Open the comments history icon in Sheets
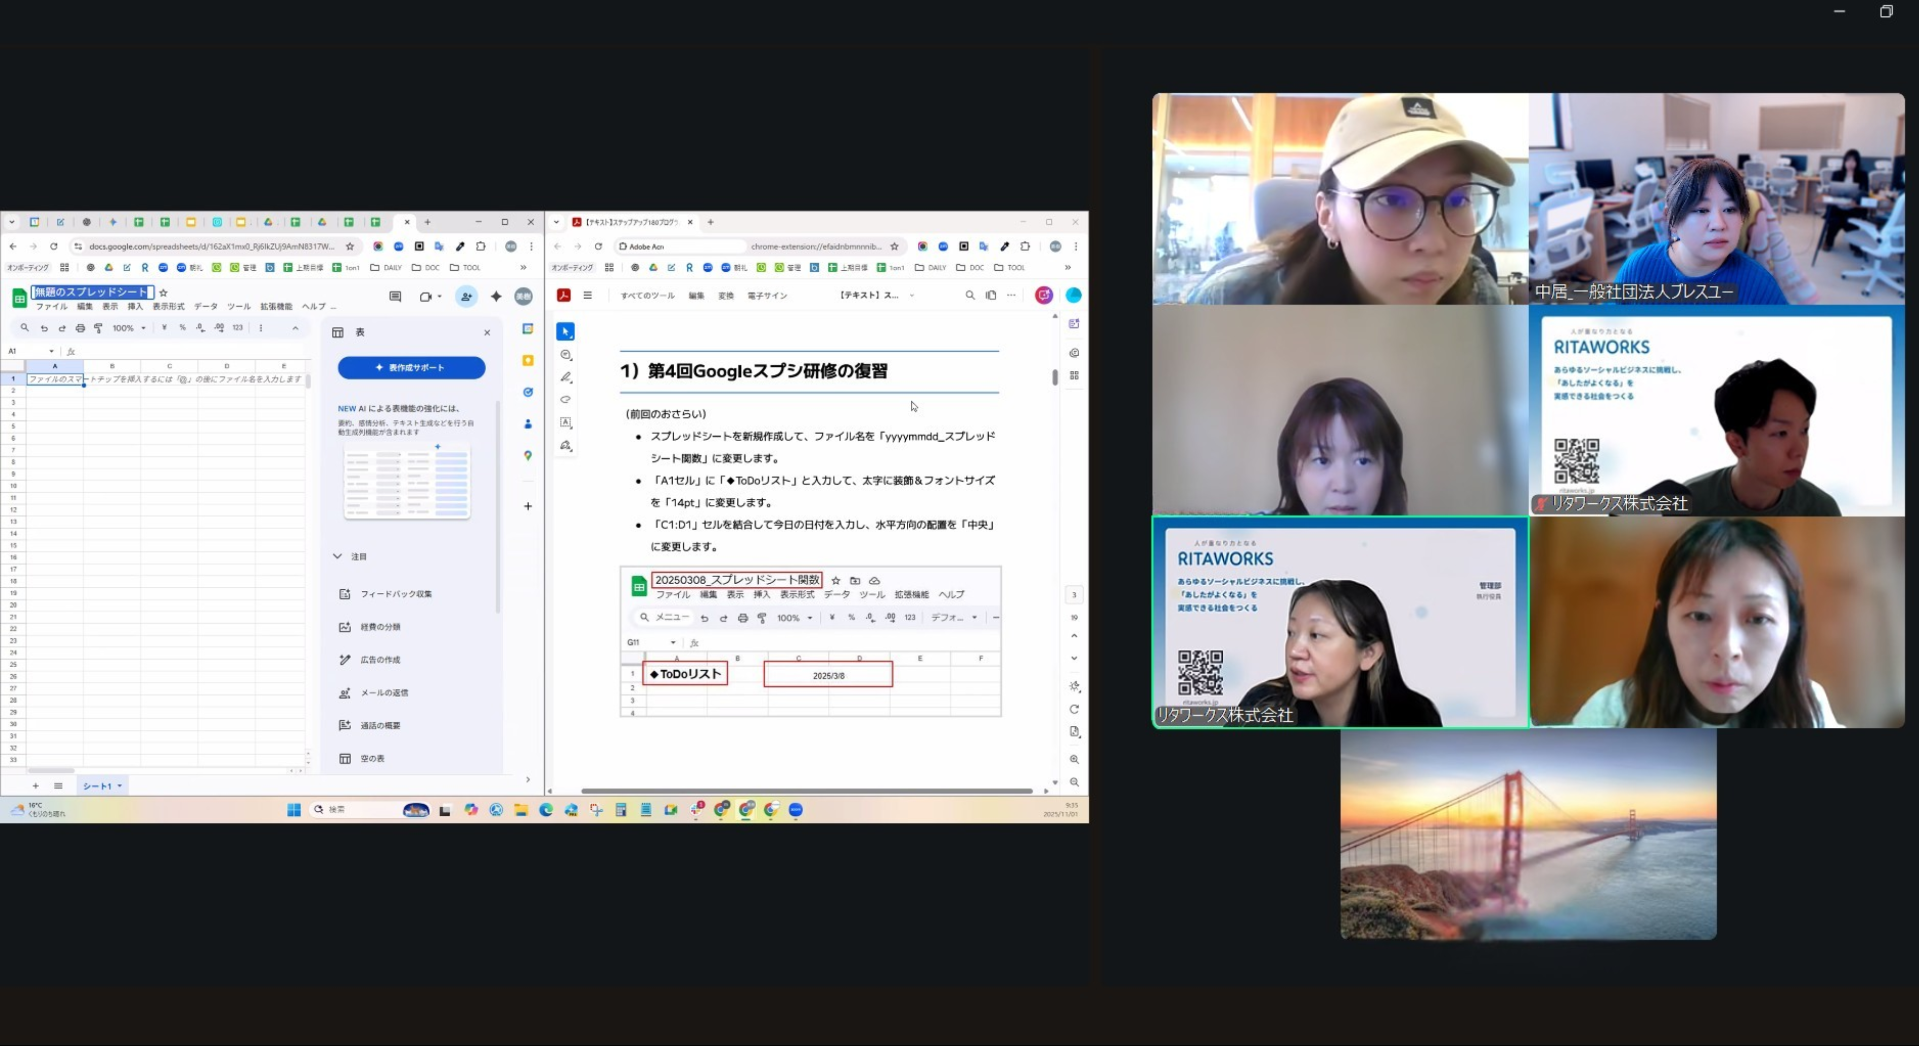The image size is (1919, 1046). pyautogui.click(x=395, y=297)
